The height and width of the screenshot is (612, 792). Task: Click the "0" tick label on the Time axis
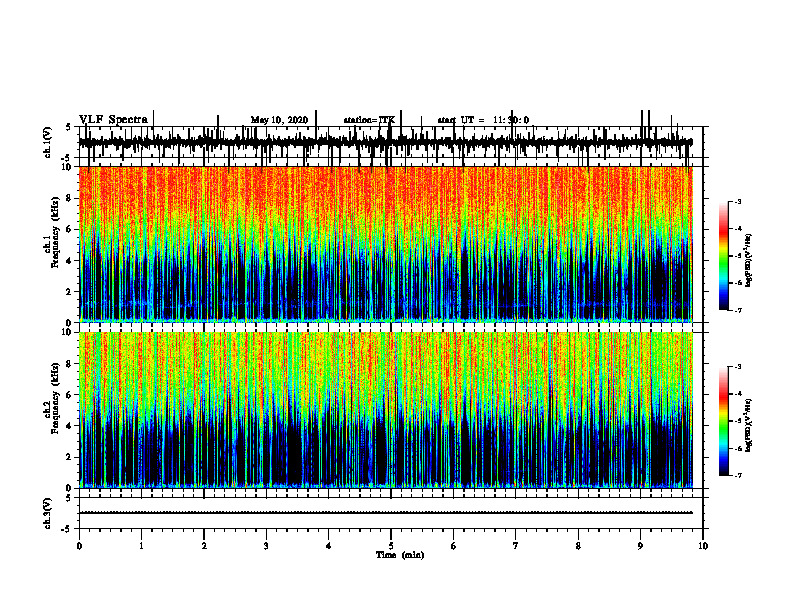(x=79, y=546)
